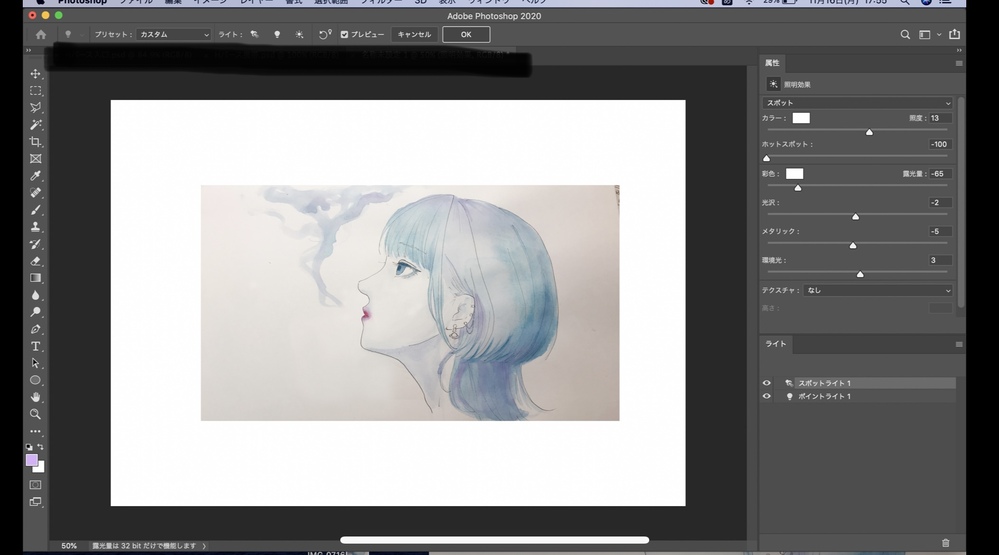Add new point light from options bar

(x=277, y=34)
